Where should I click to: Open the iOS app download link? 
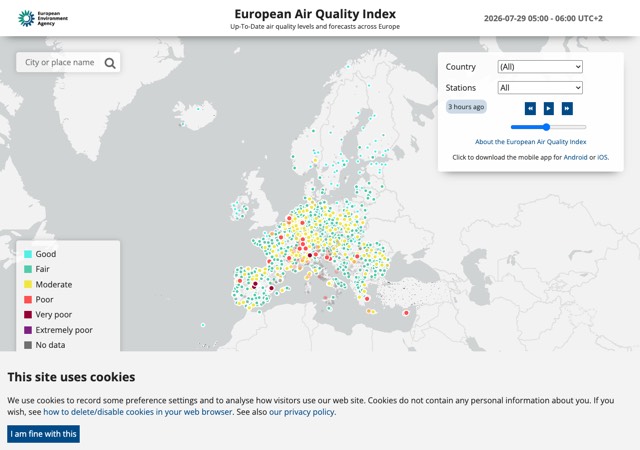tap(602, 157)
